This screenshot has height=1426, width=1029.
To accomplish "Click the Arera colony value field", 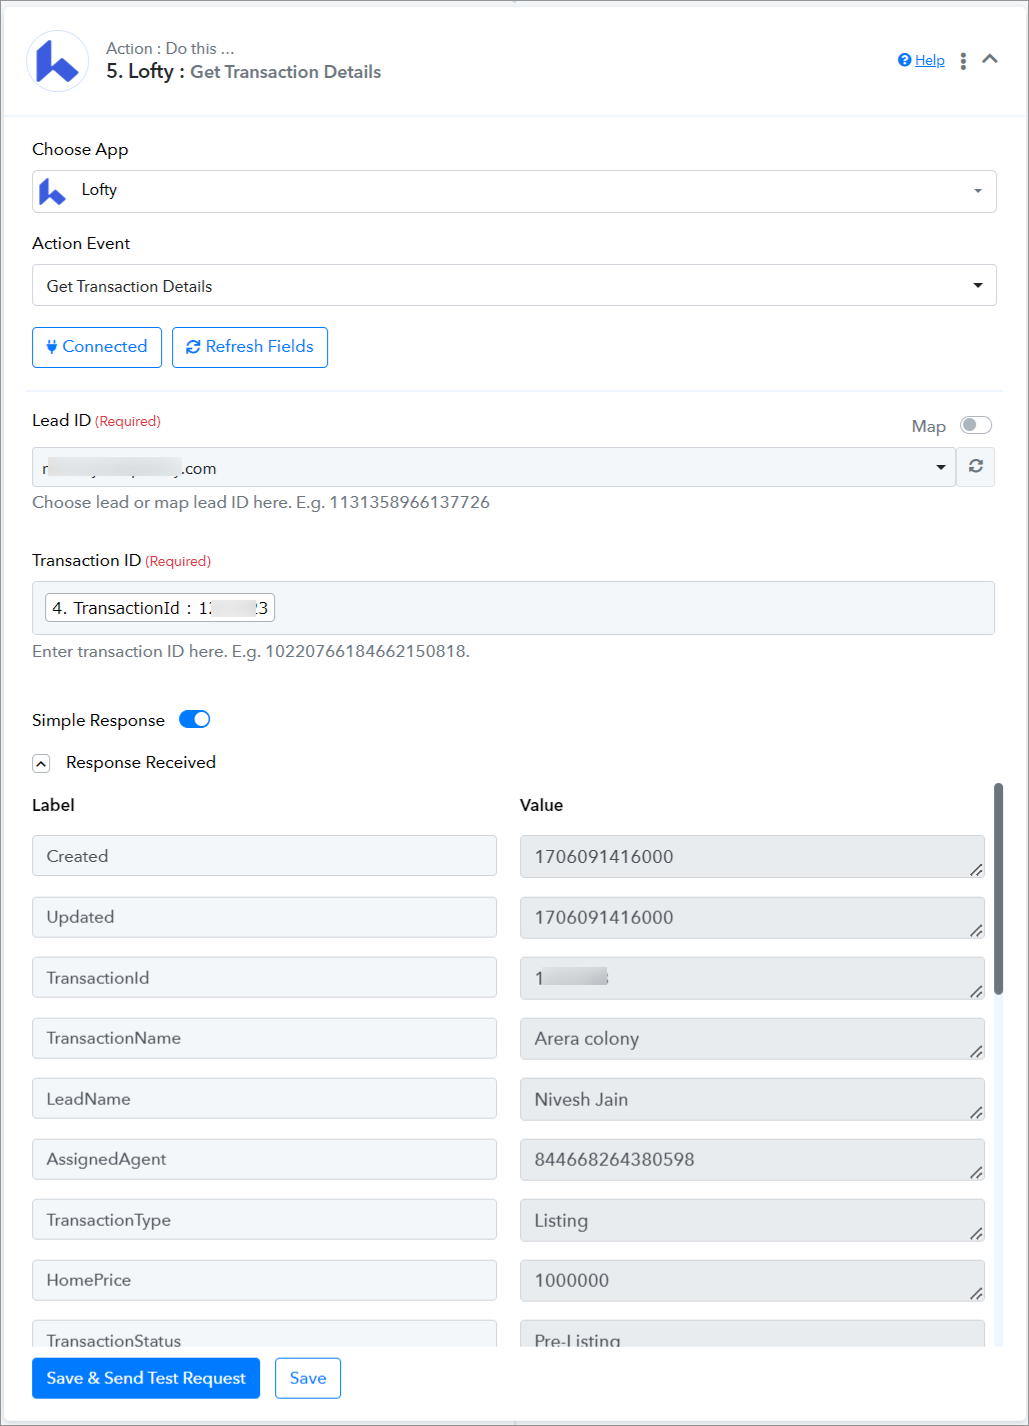I will 752,1039.
